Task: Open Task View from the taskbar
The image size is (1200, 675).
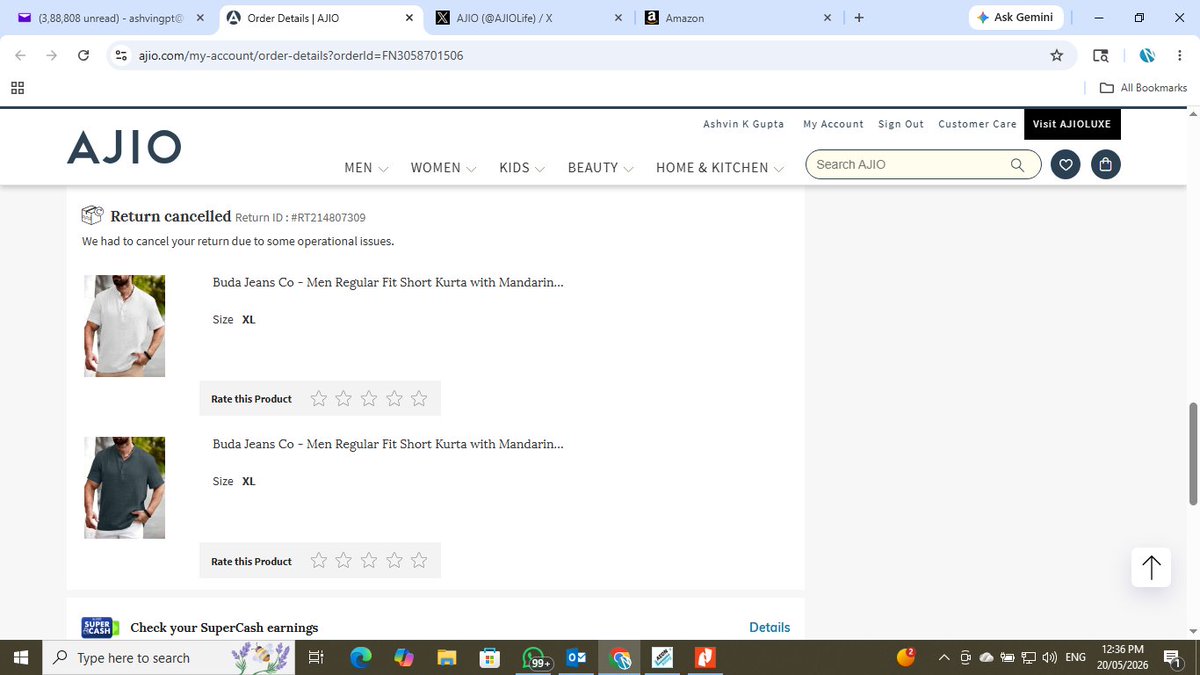Action: tap(315, 658)
